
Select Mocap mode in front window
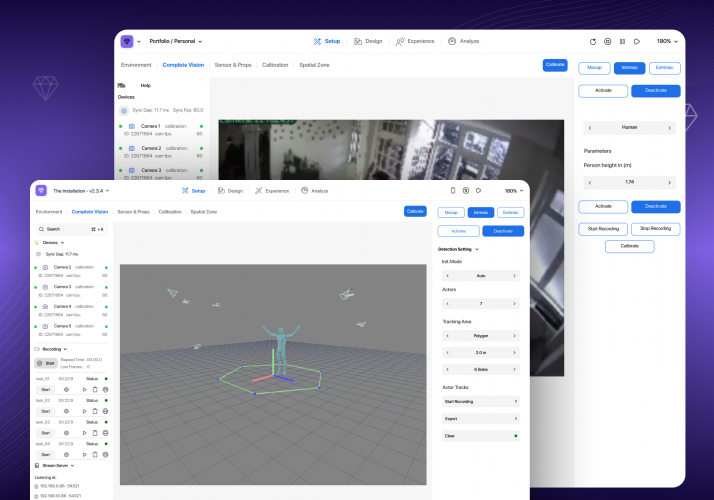pyautogui.click(x=452, y=212)
